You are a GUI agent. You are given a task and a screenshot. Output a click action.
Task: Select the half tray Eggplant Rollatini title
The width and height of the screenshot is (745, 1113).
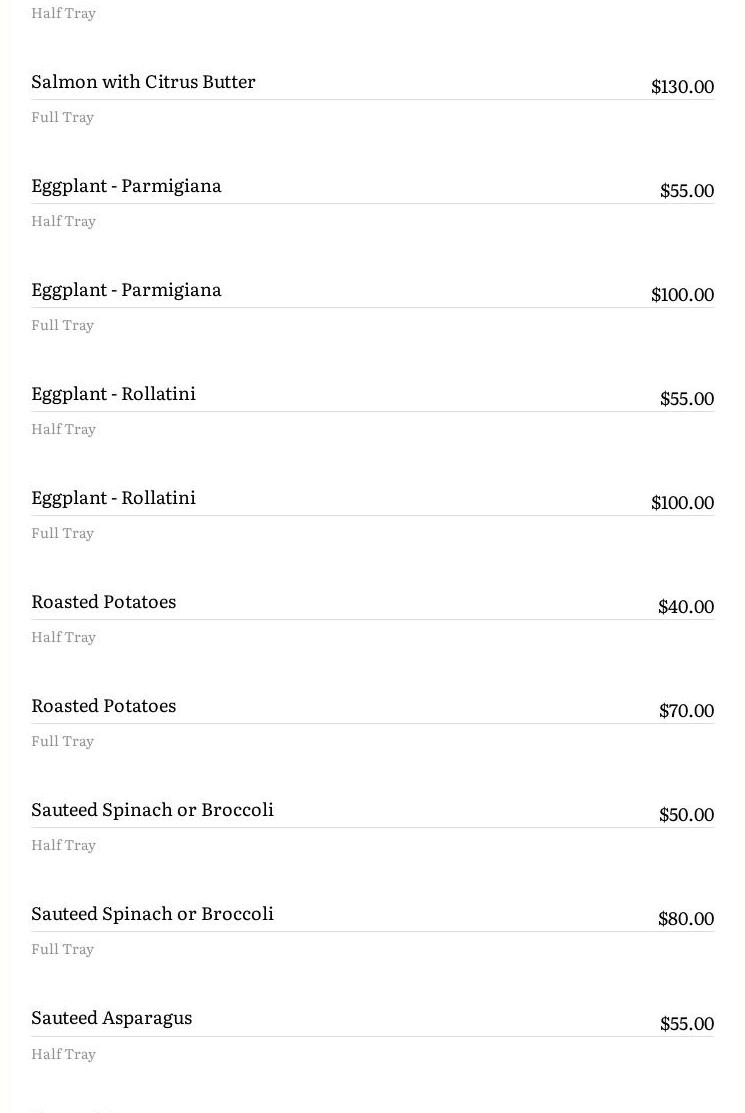coord(113,394)
